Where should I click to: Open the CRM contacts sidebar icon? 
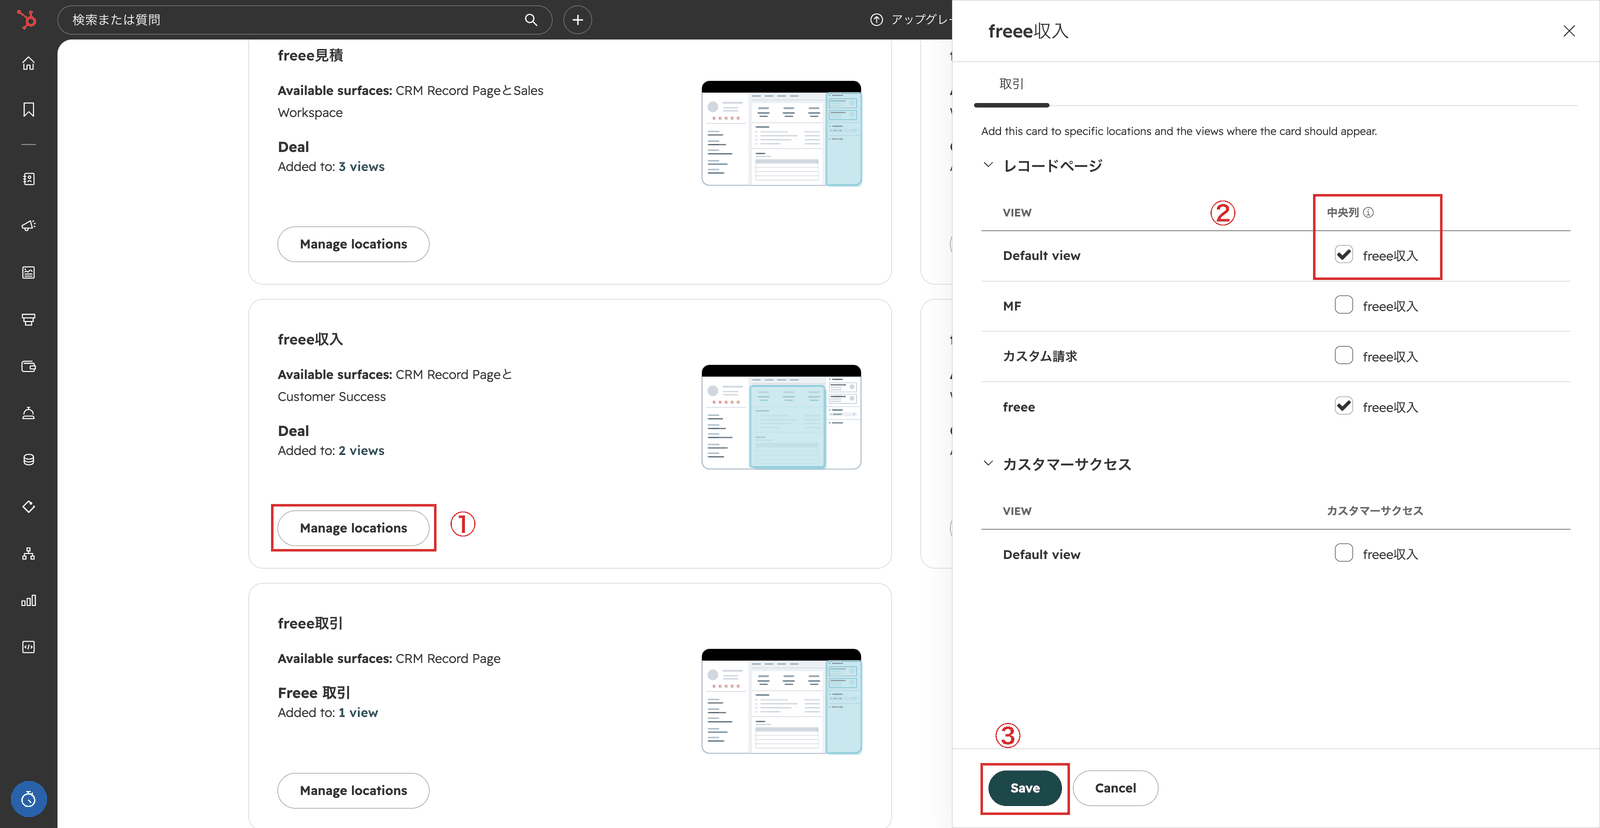[x=28, y=179]
